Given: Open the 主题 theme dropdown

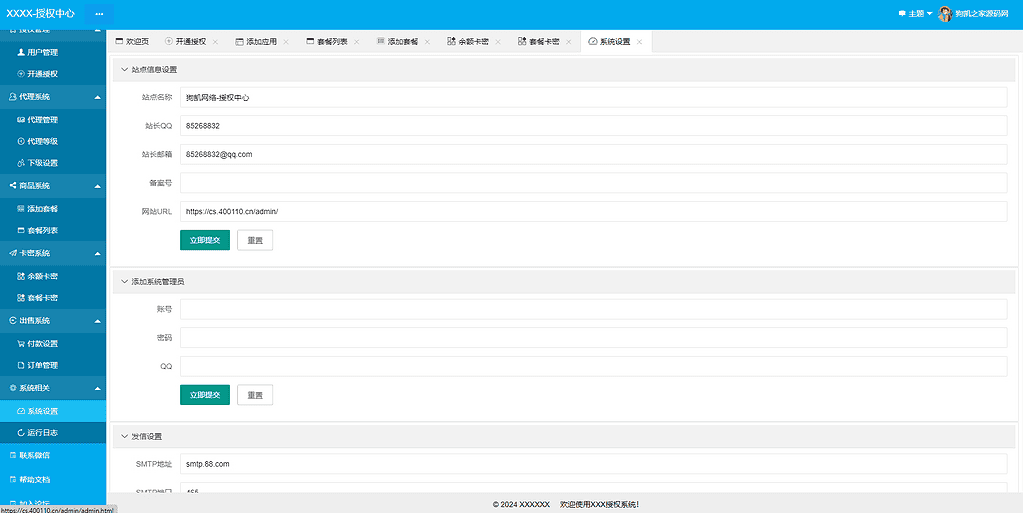Looking at the screenshot, I should [915, 14].
